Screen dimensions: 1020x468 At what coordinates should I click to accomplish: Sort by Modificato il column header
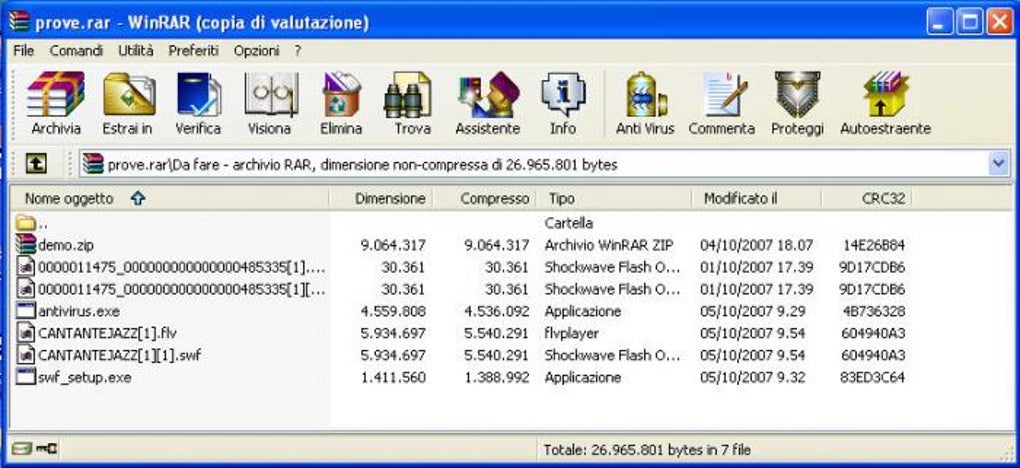[756, 199]
